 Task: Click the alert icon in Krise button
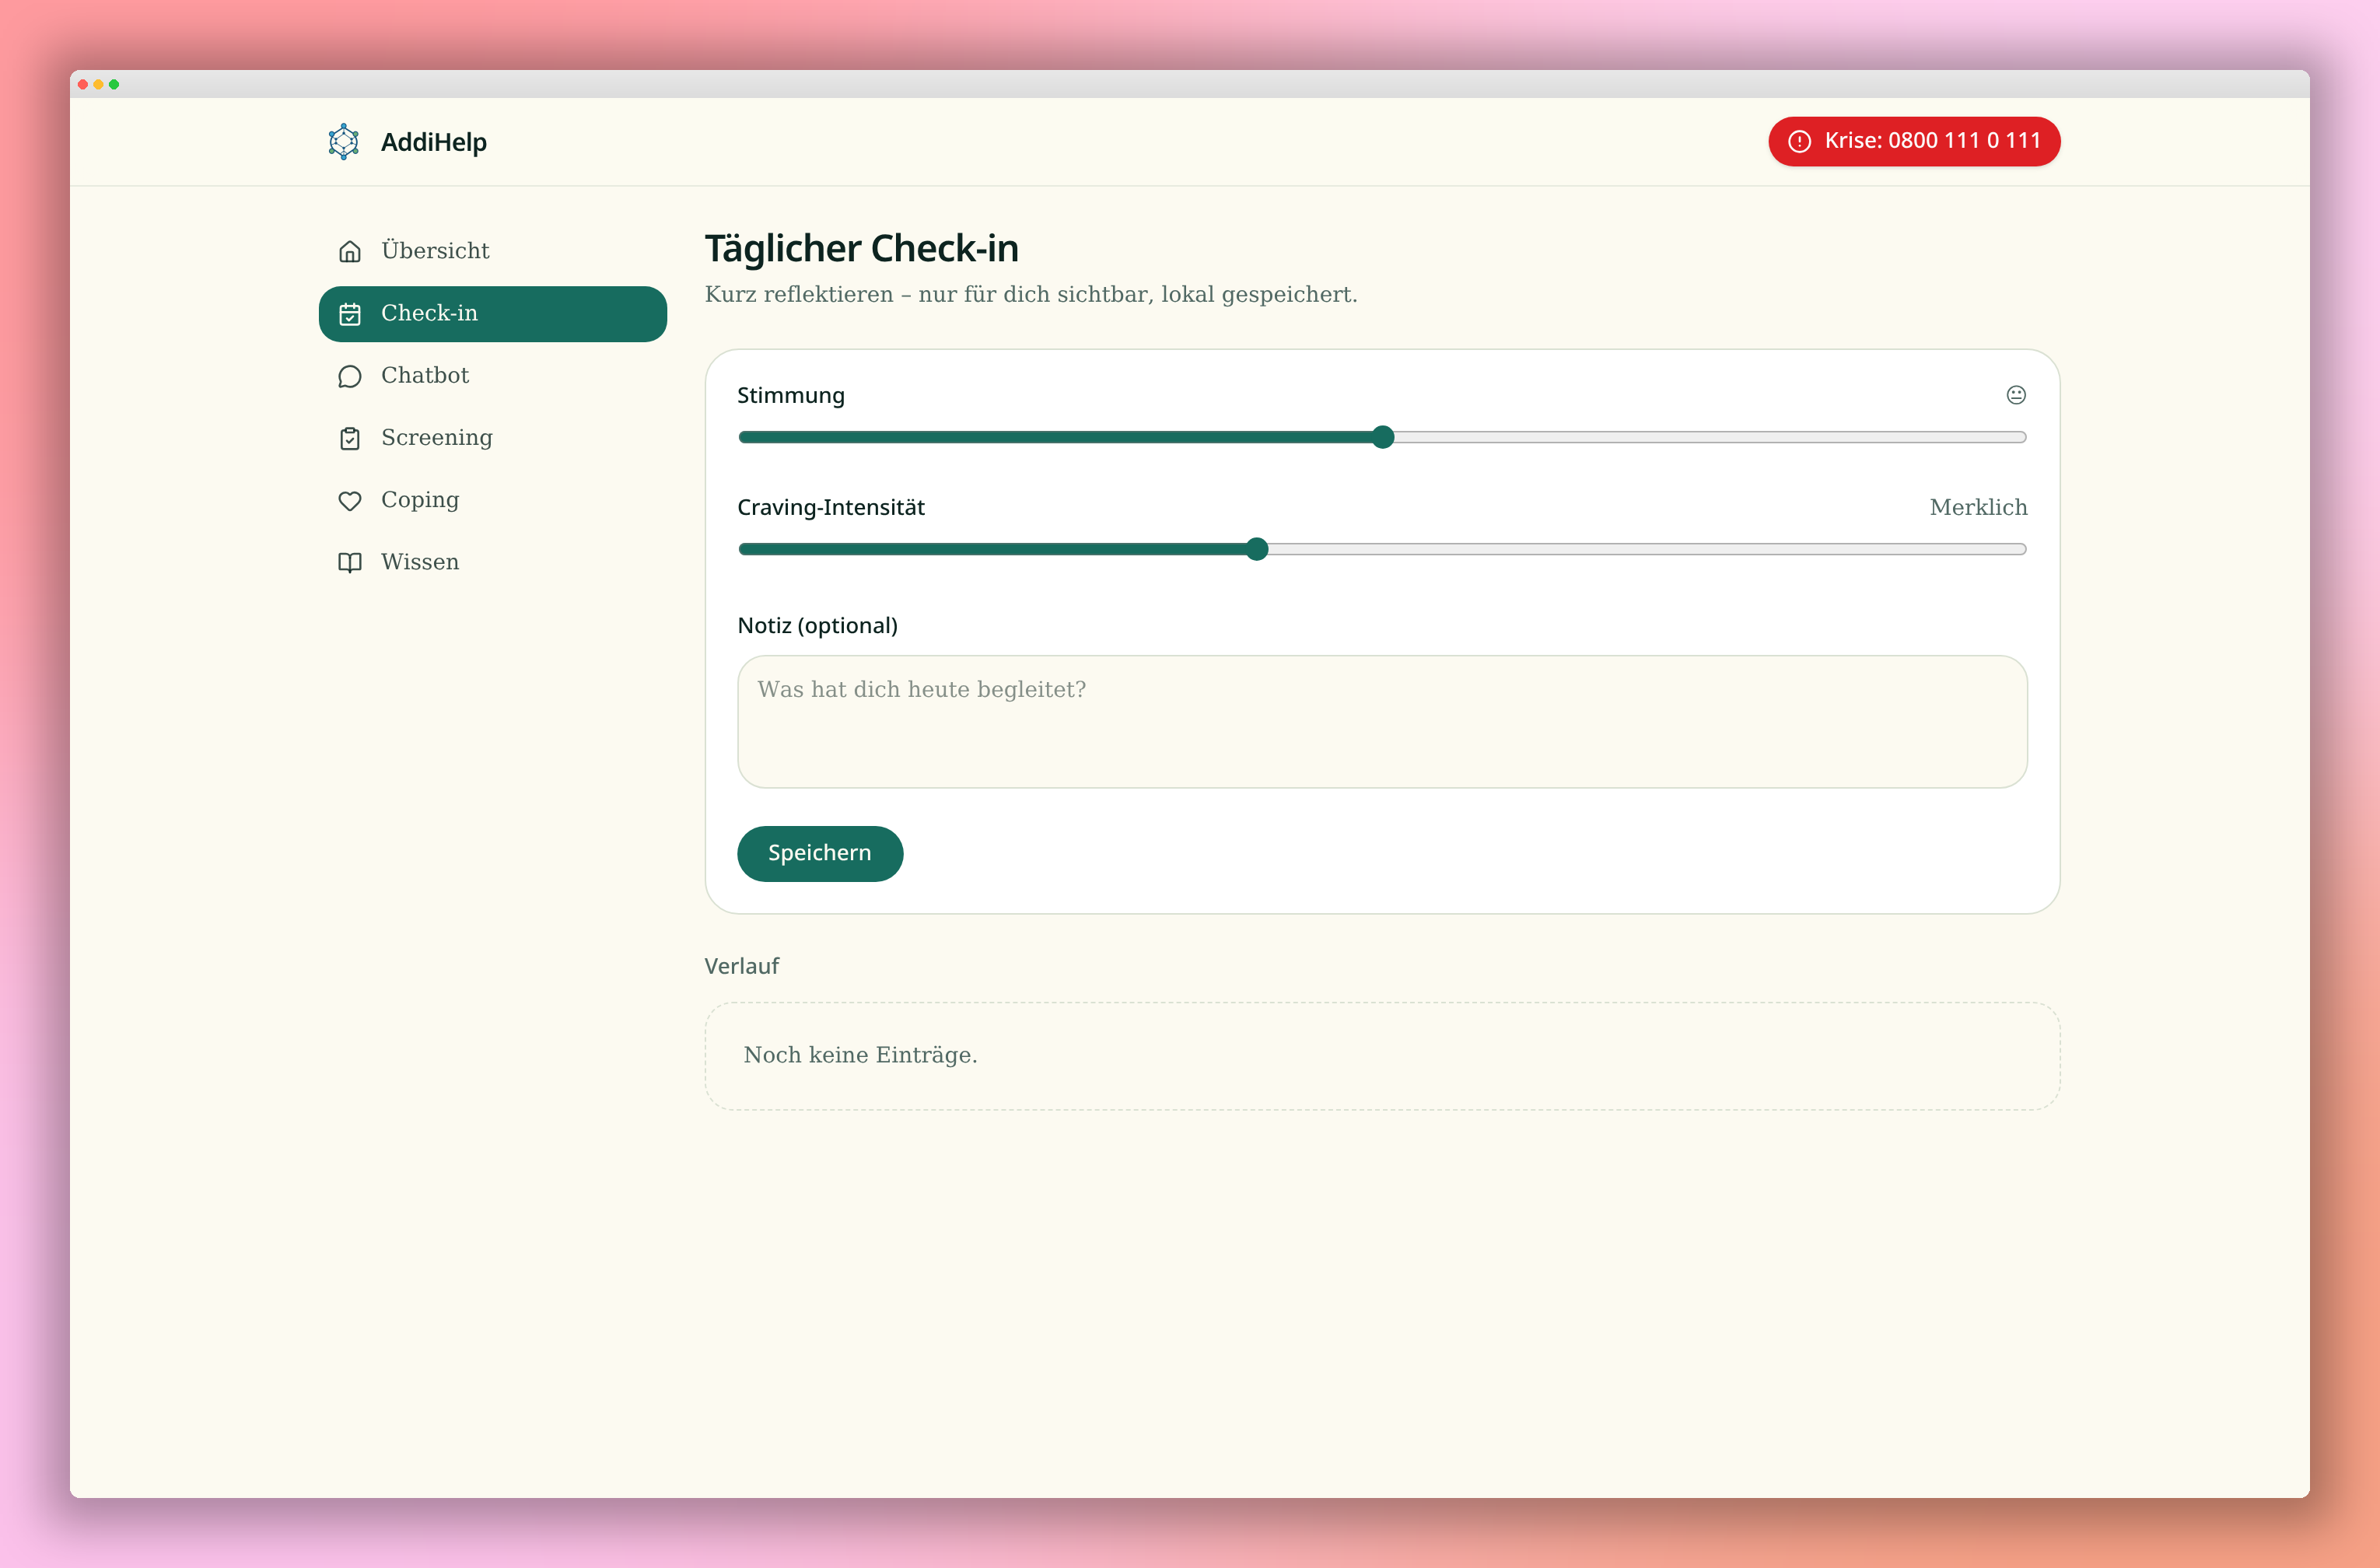pos(1799,141)
